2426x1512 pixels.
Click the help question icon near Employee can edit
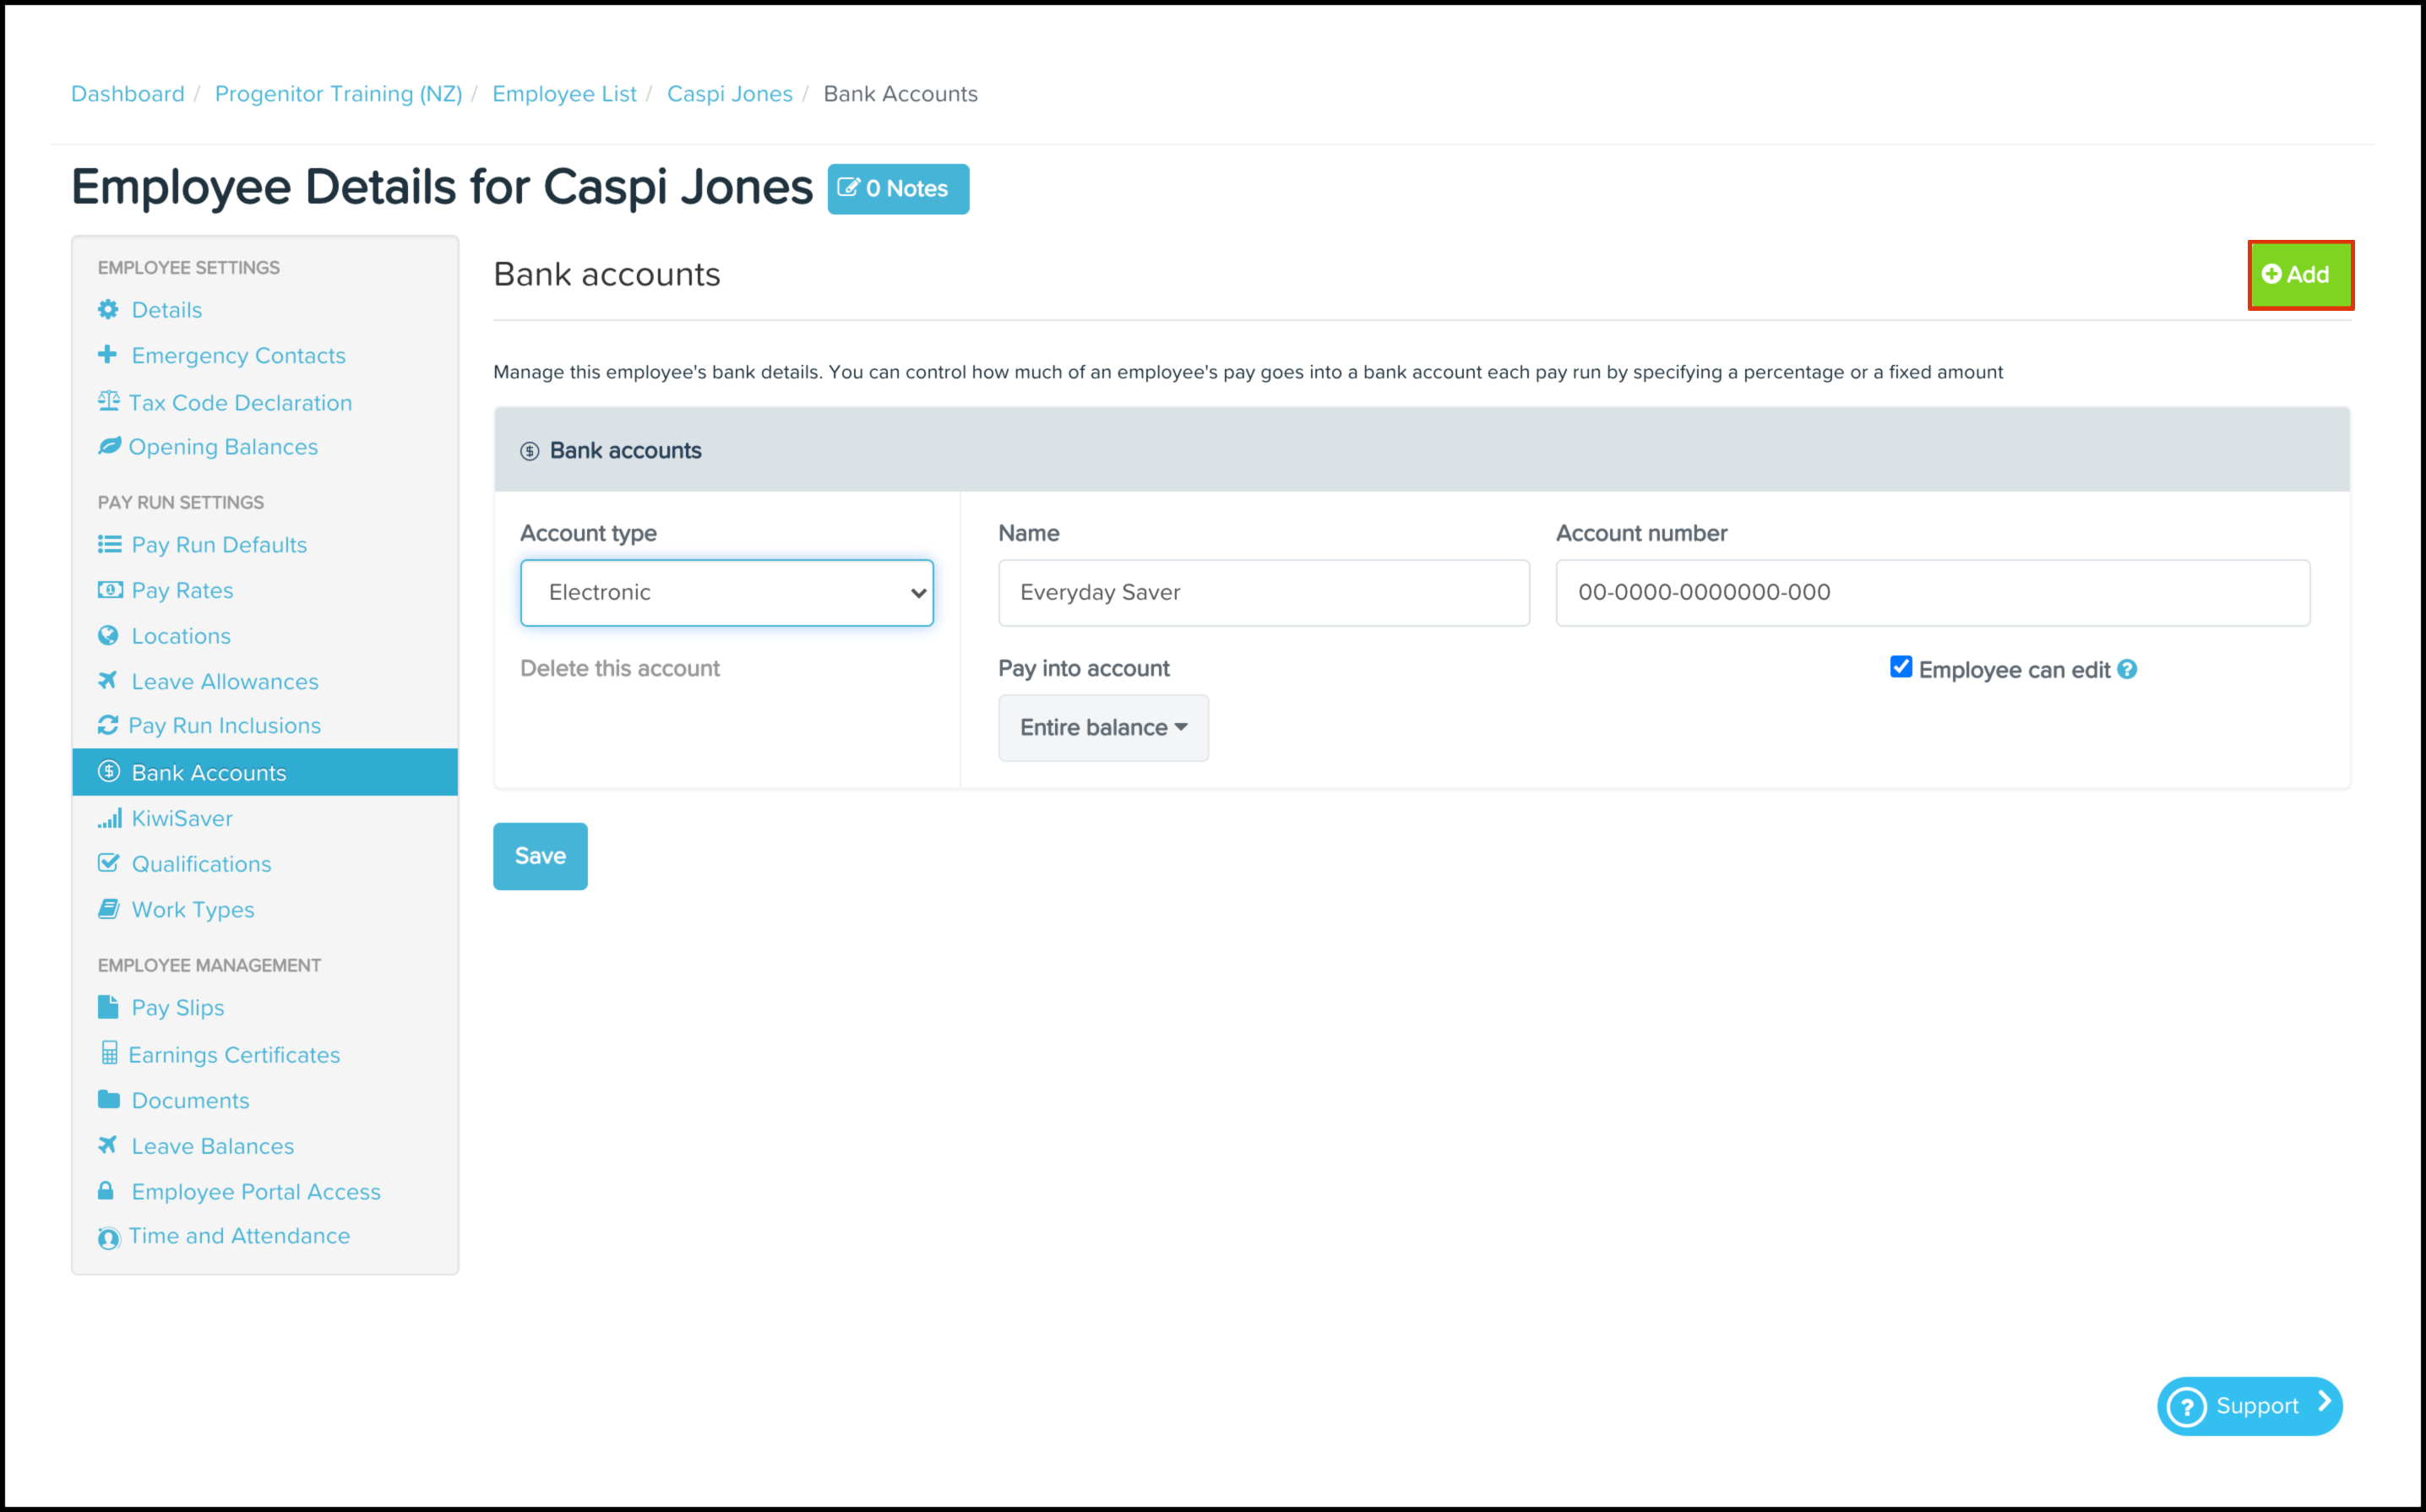[x=2127, y=670]
